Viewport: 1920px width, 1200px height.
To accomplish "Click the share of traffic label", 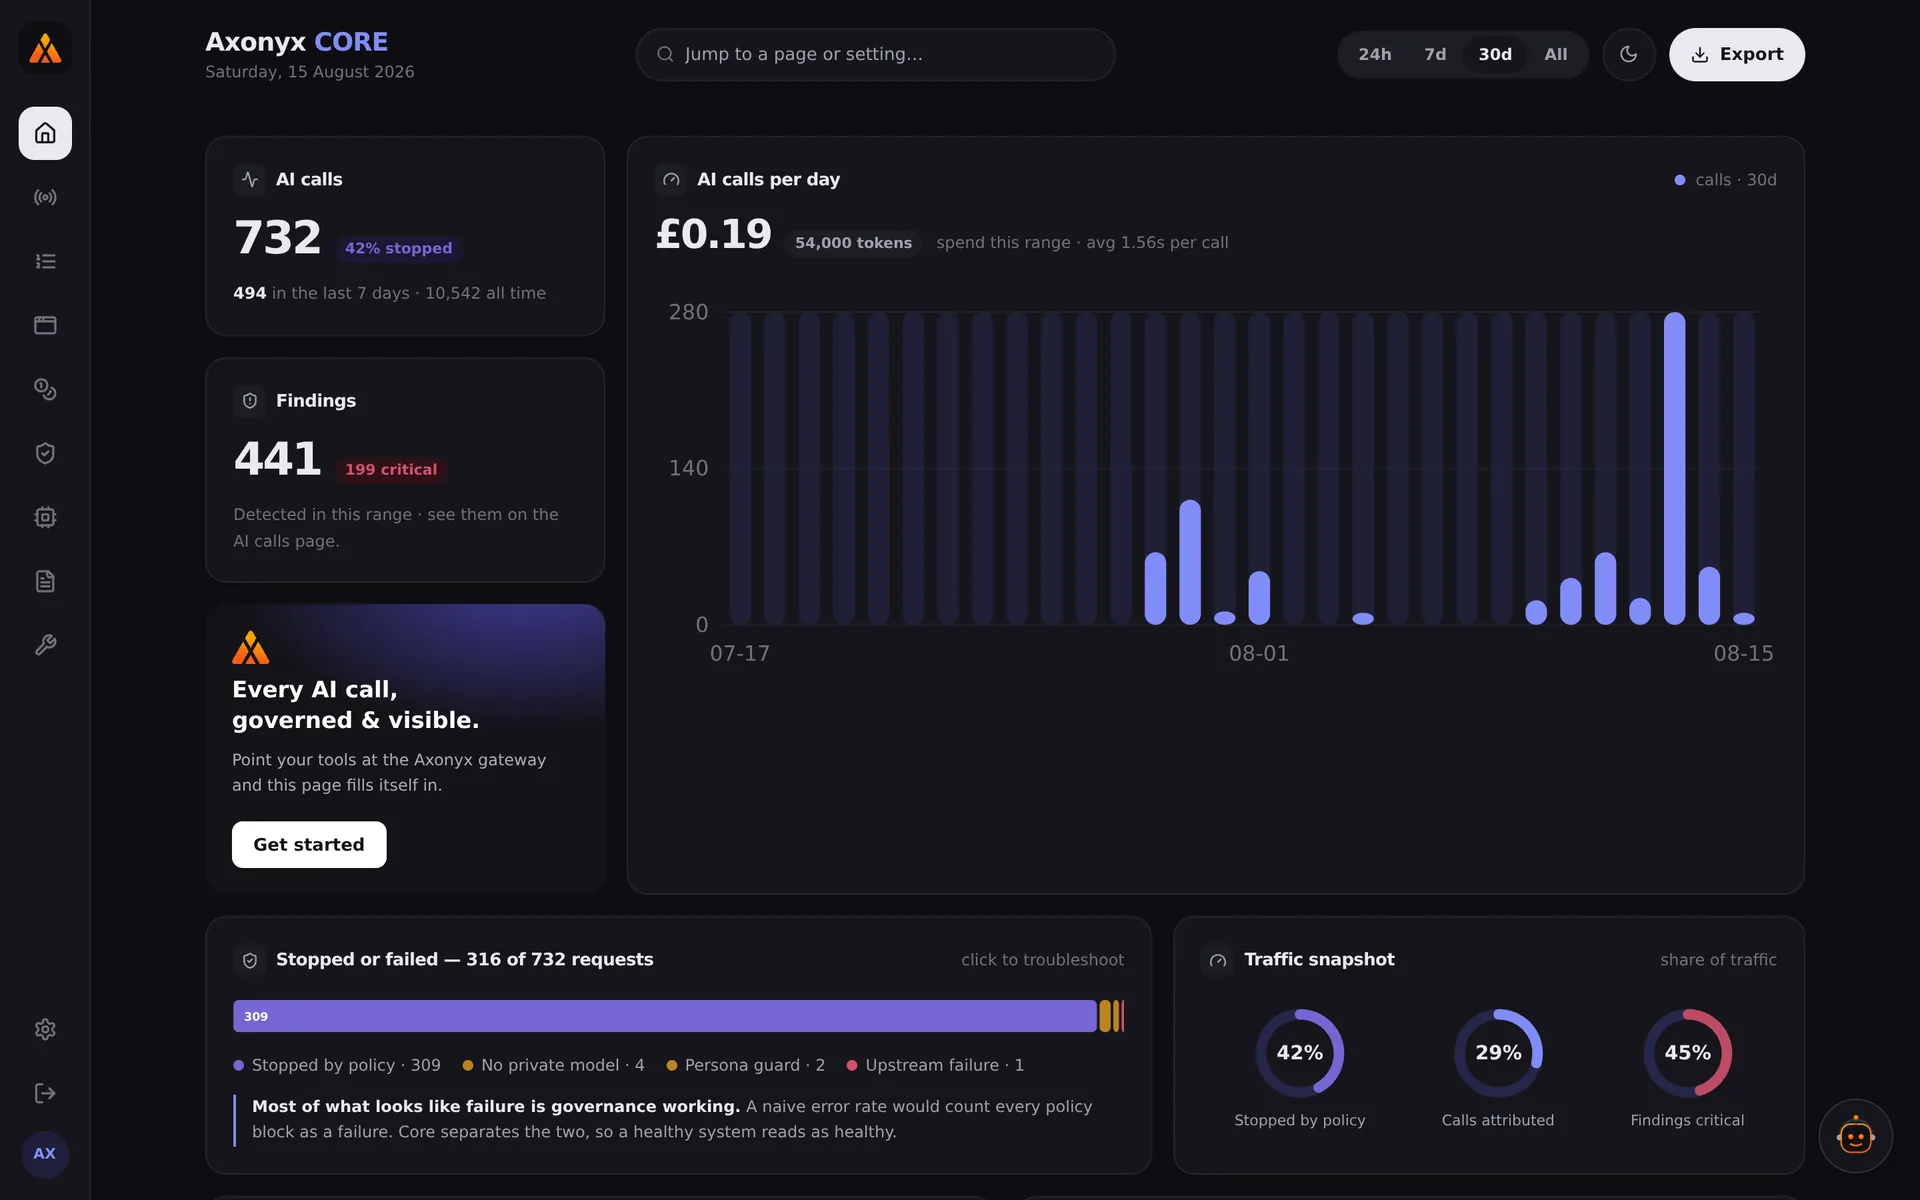I will 1718,959.
